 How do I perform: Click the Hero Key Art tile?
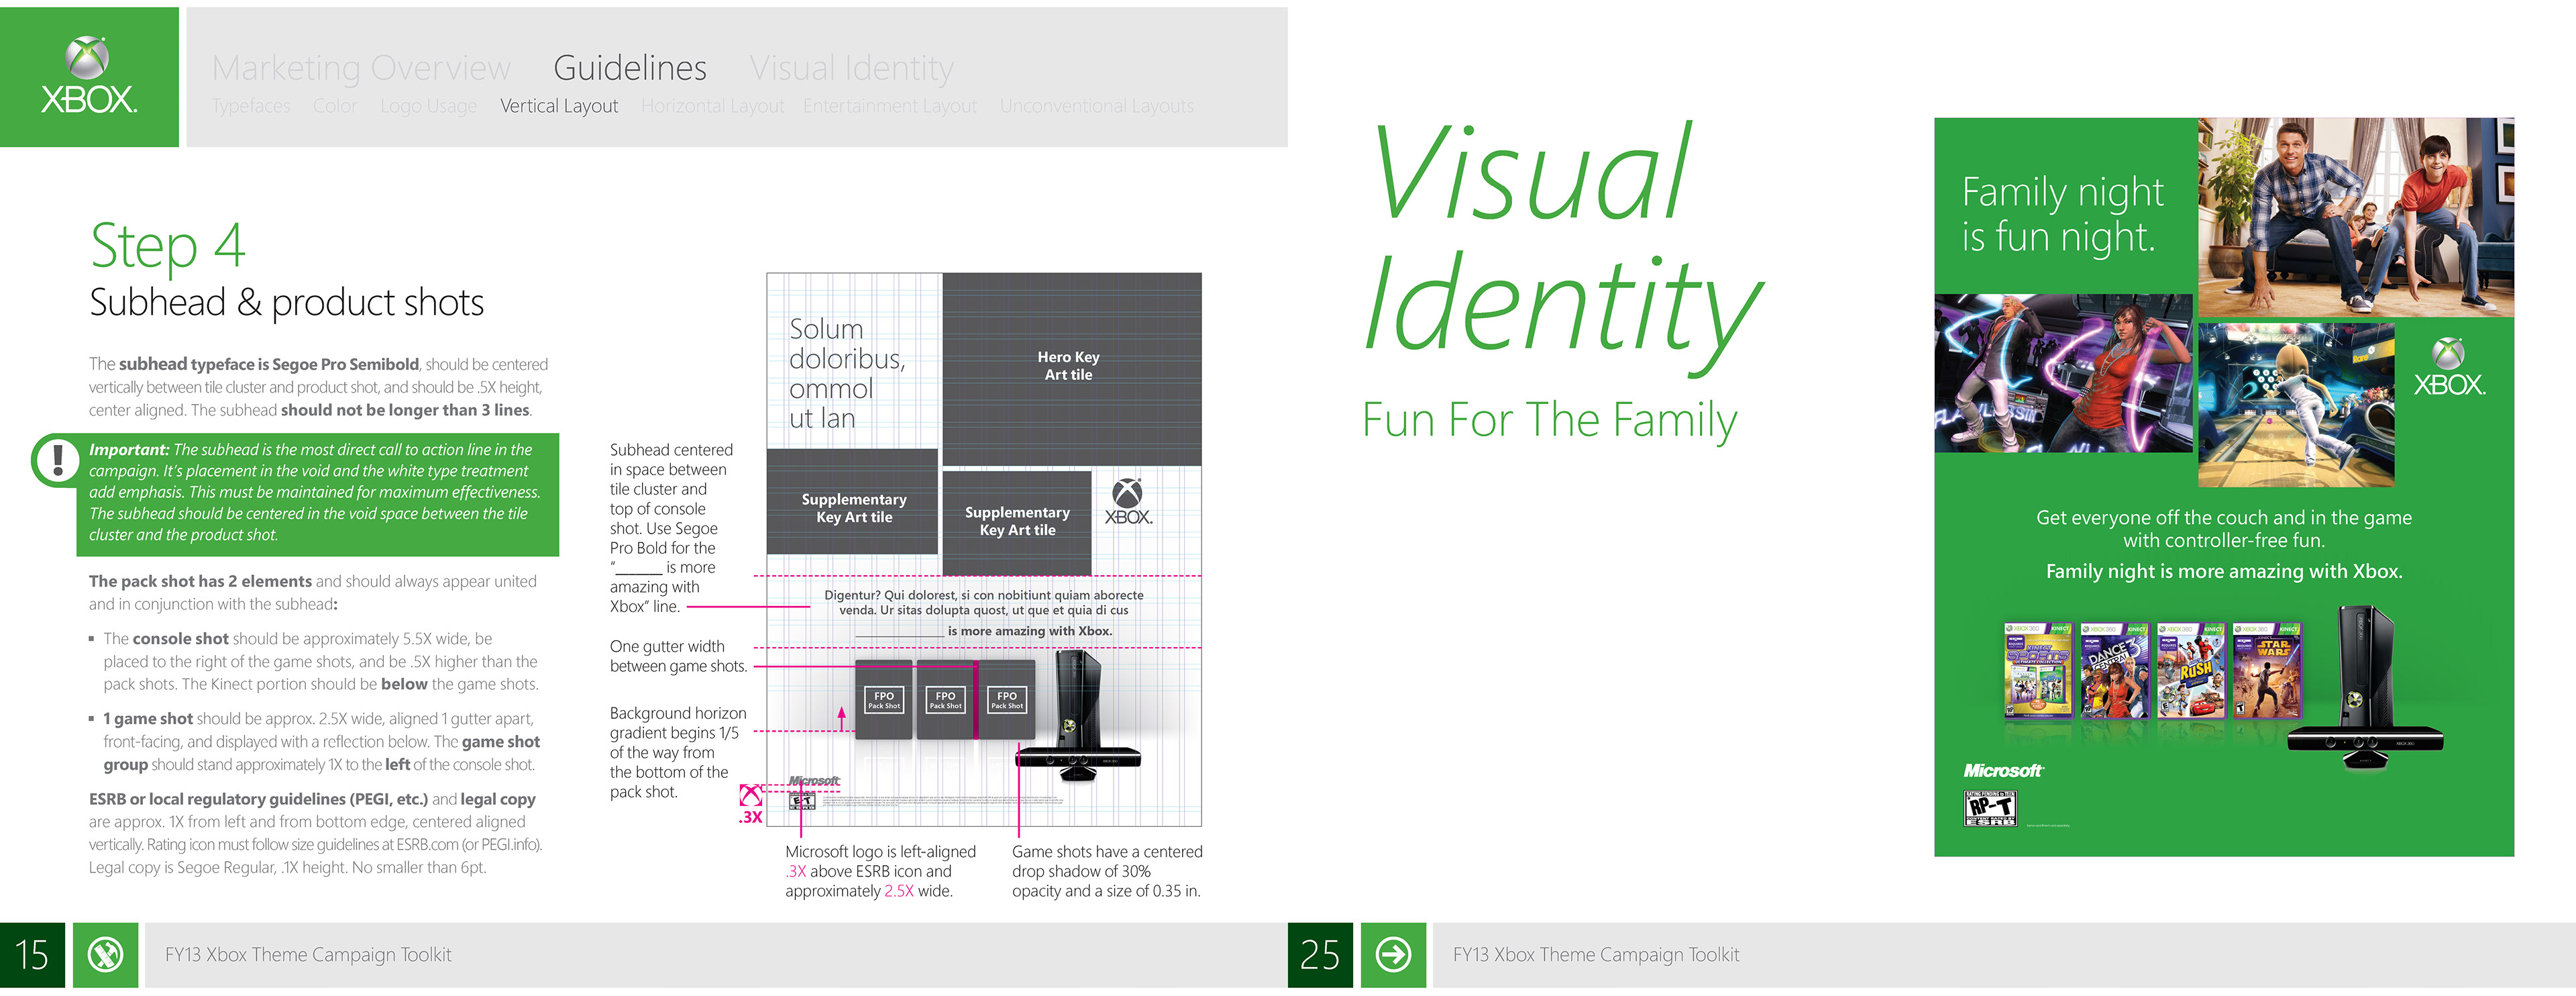tap(1071, 367)
